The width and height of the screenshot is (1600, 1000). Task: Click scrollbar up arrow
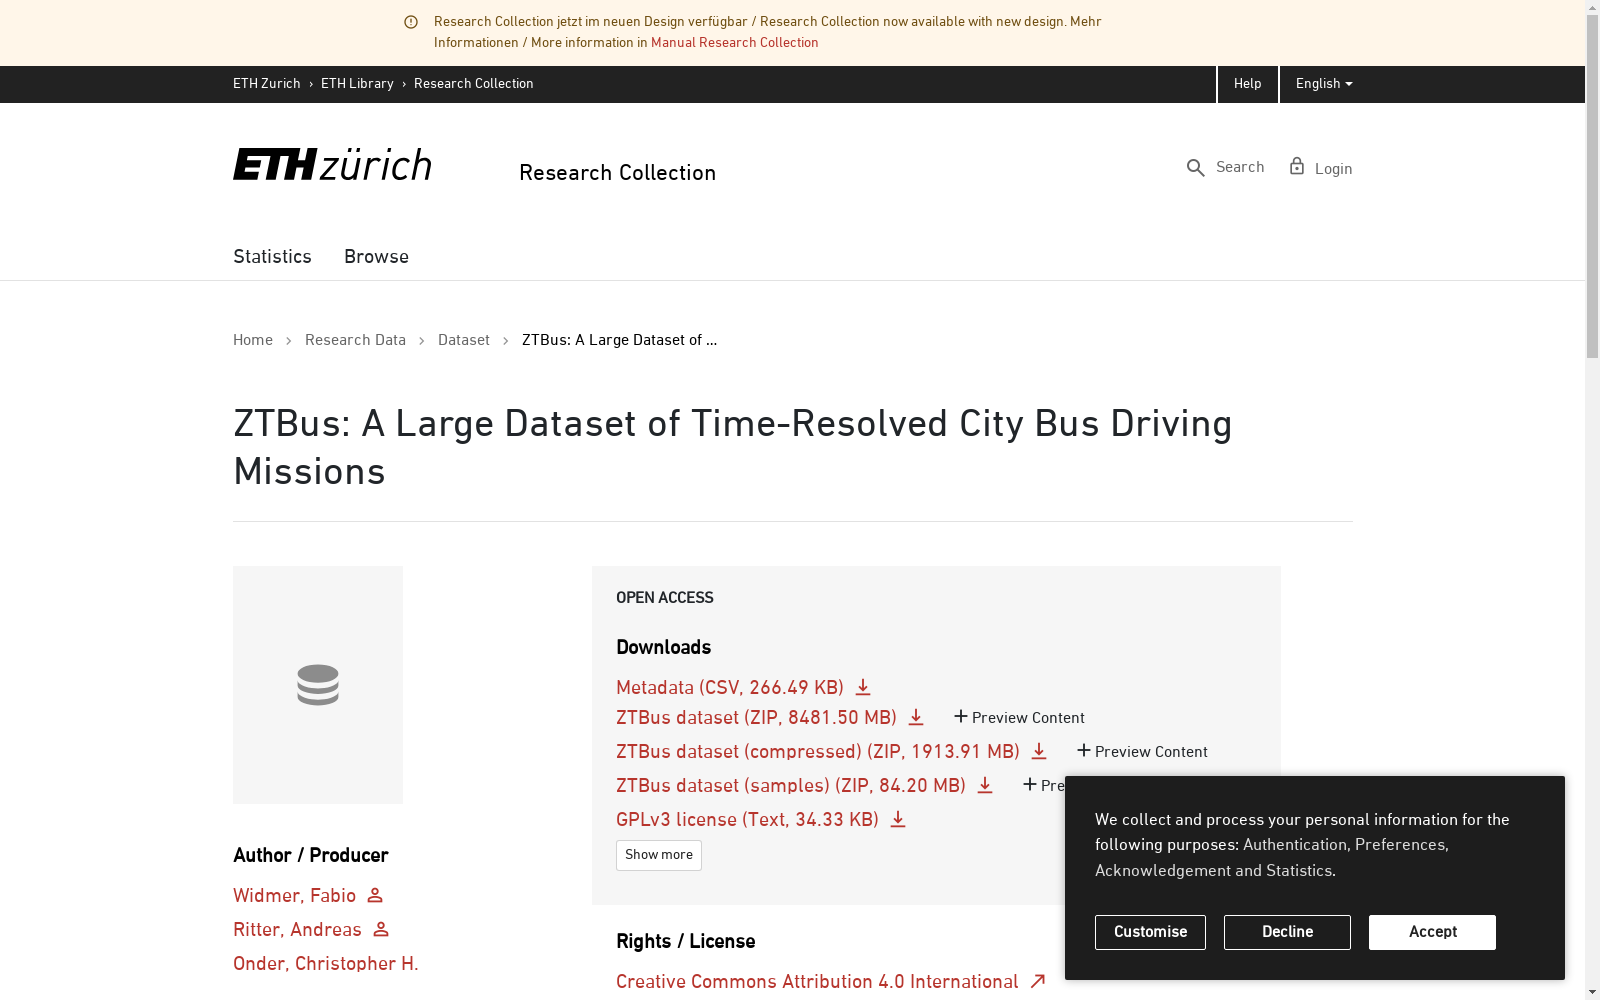(x=1592, y=6)
